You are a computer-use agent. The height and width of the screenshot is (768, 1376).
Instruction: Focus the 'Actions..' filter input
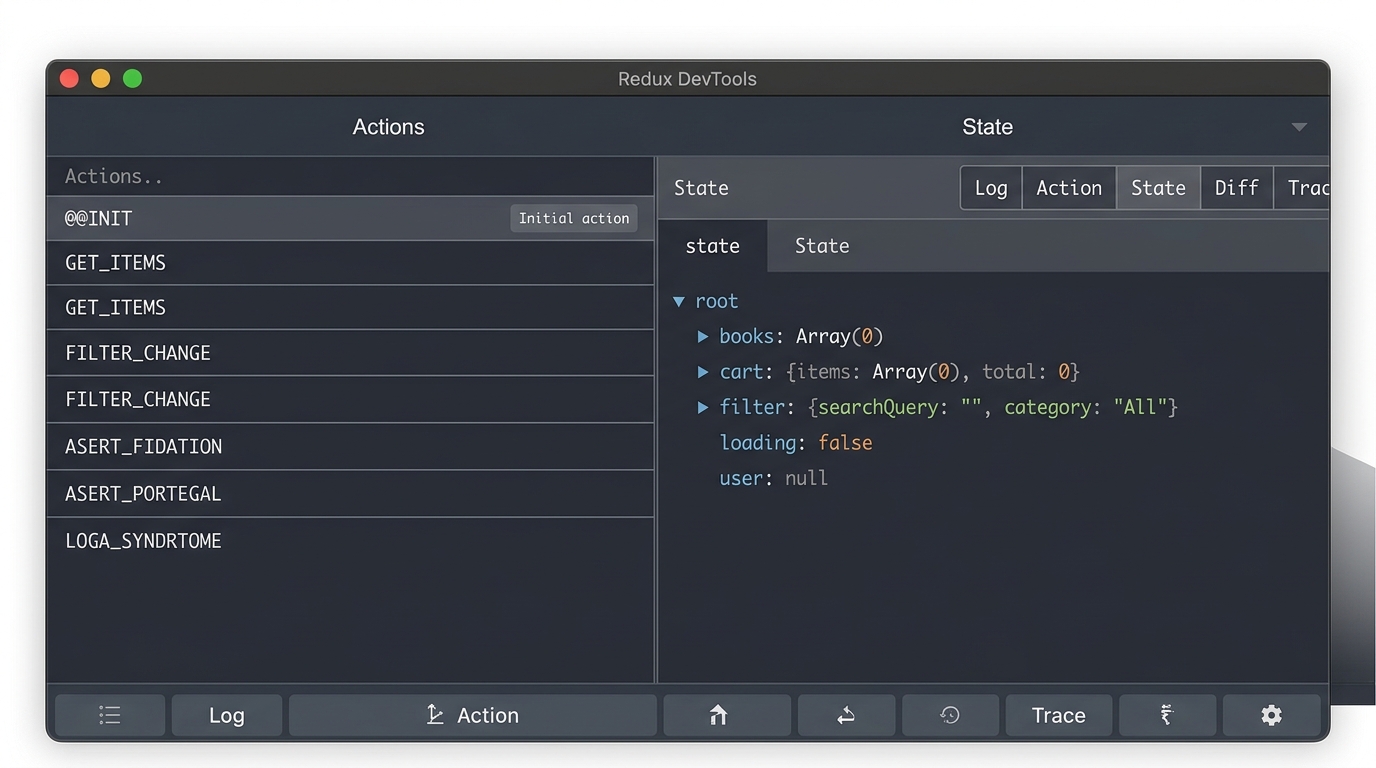[x=350, y=176]
